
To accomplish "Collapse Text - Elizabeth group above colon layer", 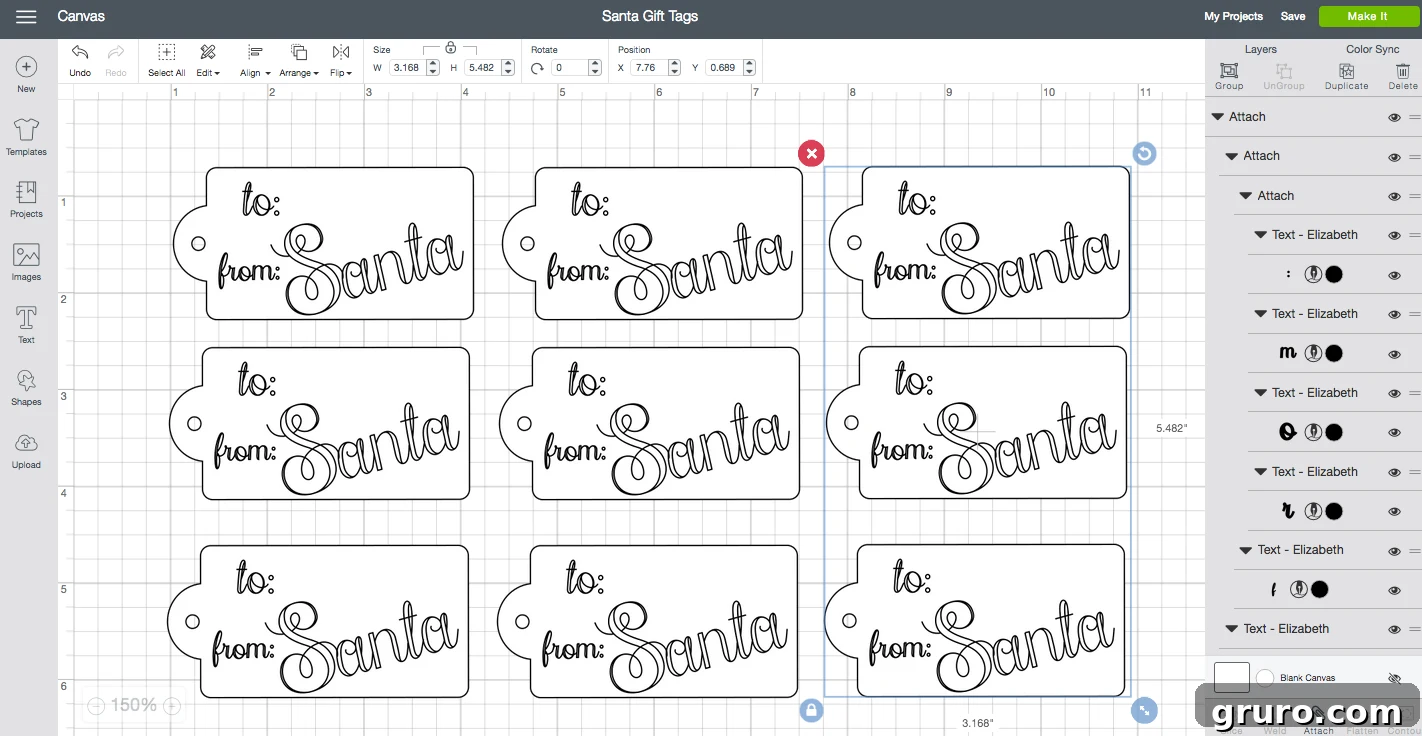I will [x=1261, y=235].
